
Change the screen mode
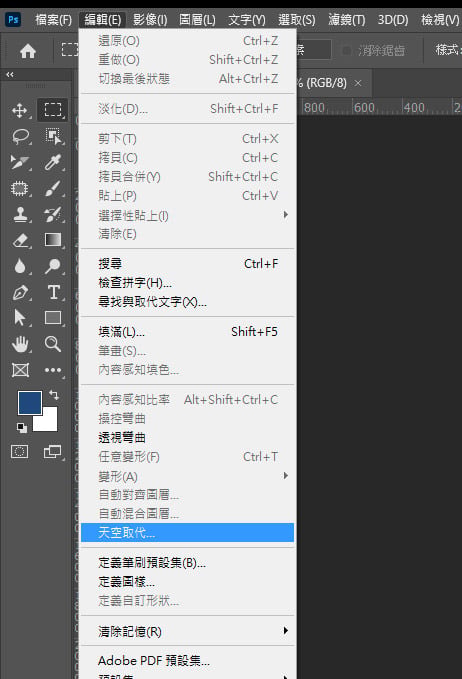click(53, 452)
